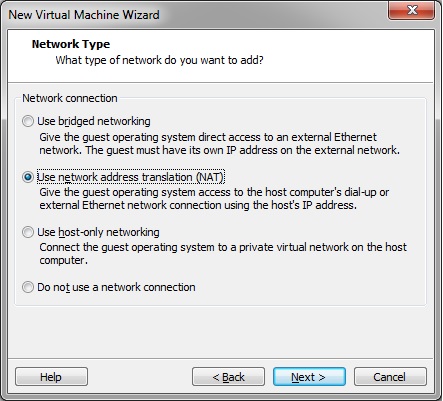This screenshot has width=443, height=401.
Task: Click the 'Use host-only networking' label text
Action: click(x=98, y=232)
